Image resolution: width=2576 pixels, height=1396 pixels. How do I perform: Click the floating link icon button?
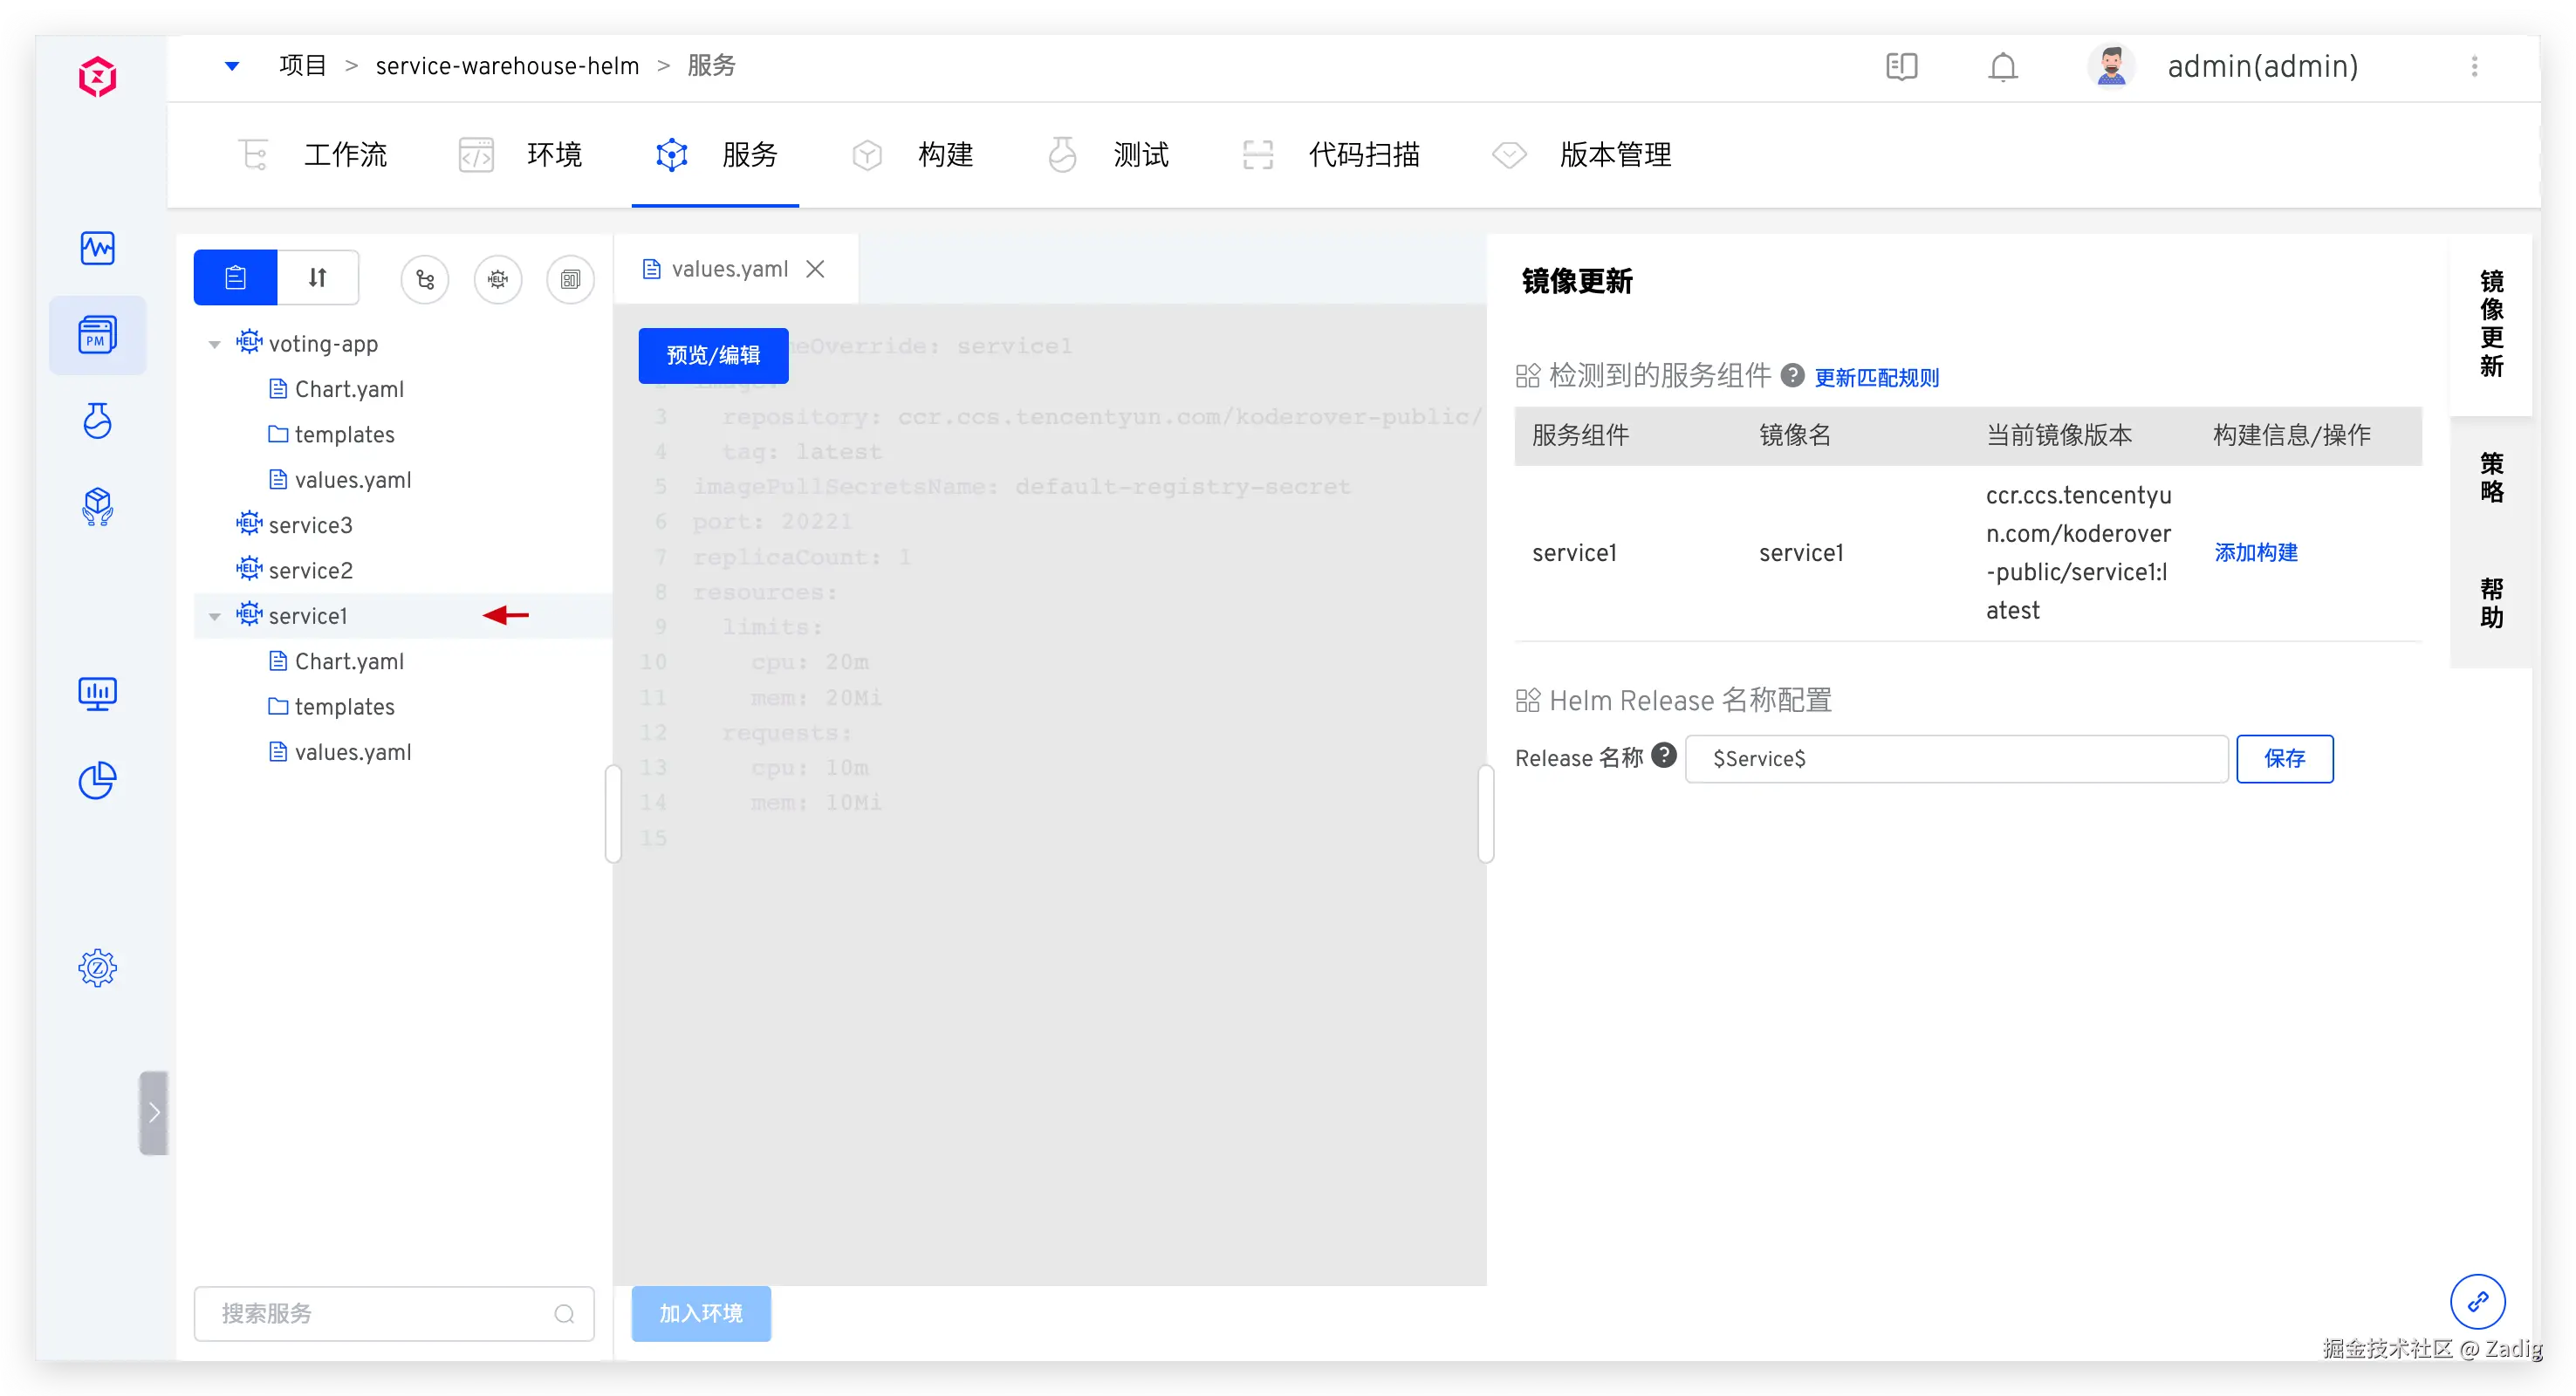pyautogui.click(x=2477, y=1301)
